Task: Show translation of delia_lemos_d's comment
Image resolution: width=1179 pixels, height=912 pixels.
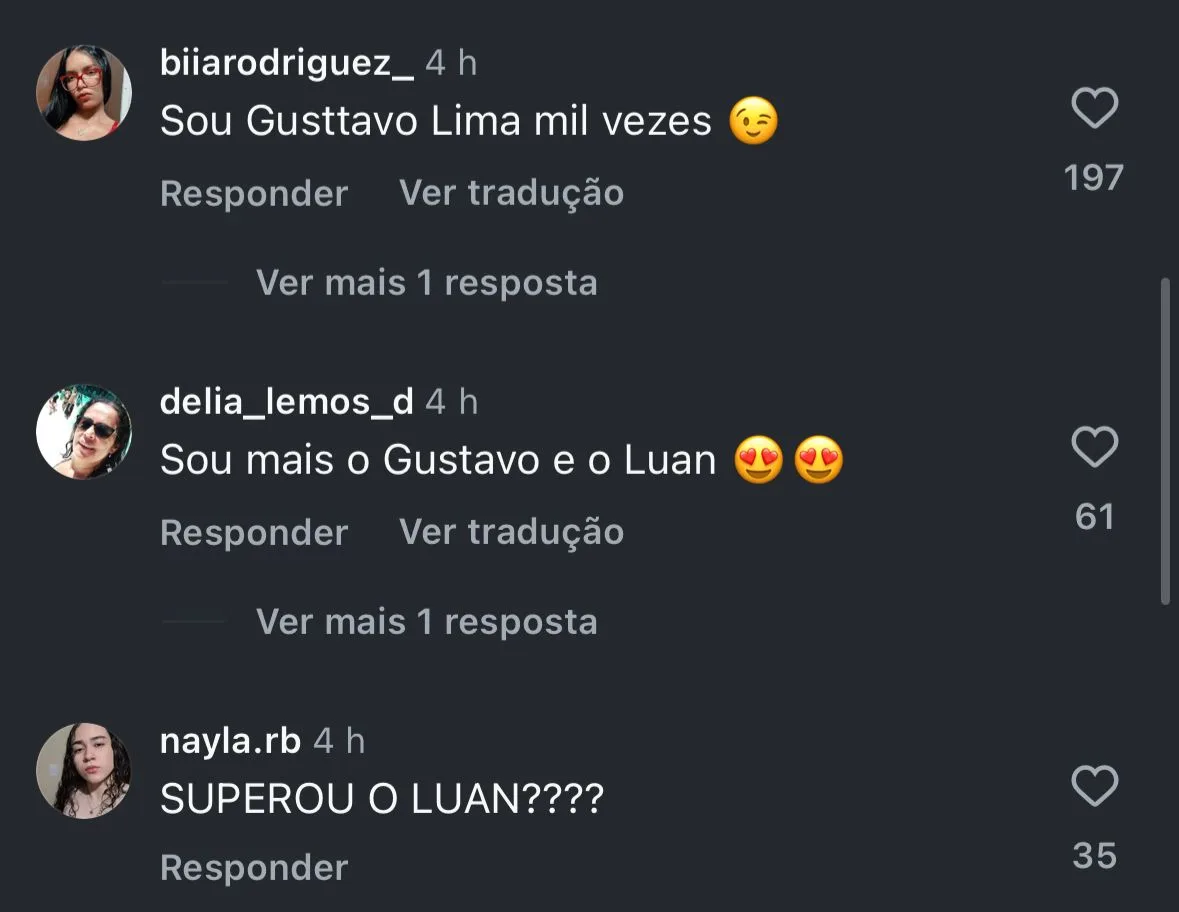Action: coord(511,532)
